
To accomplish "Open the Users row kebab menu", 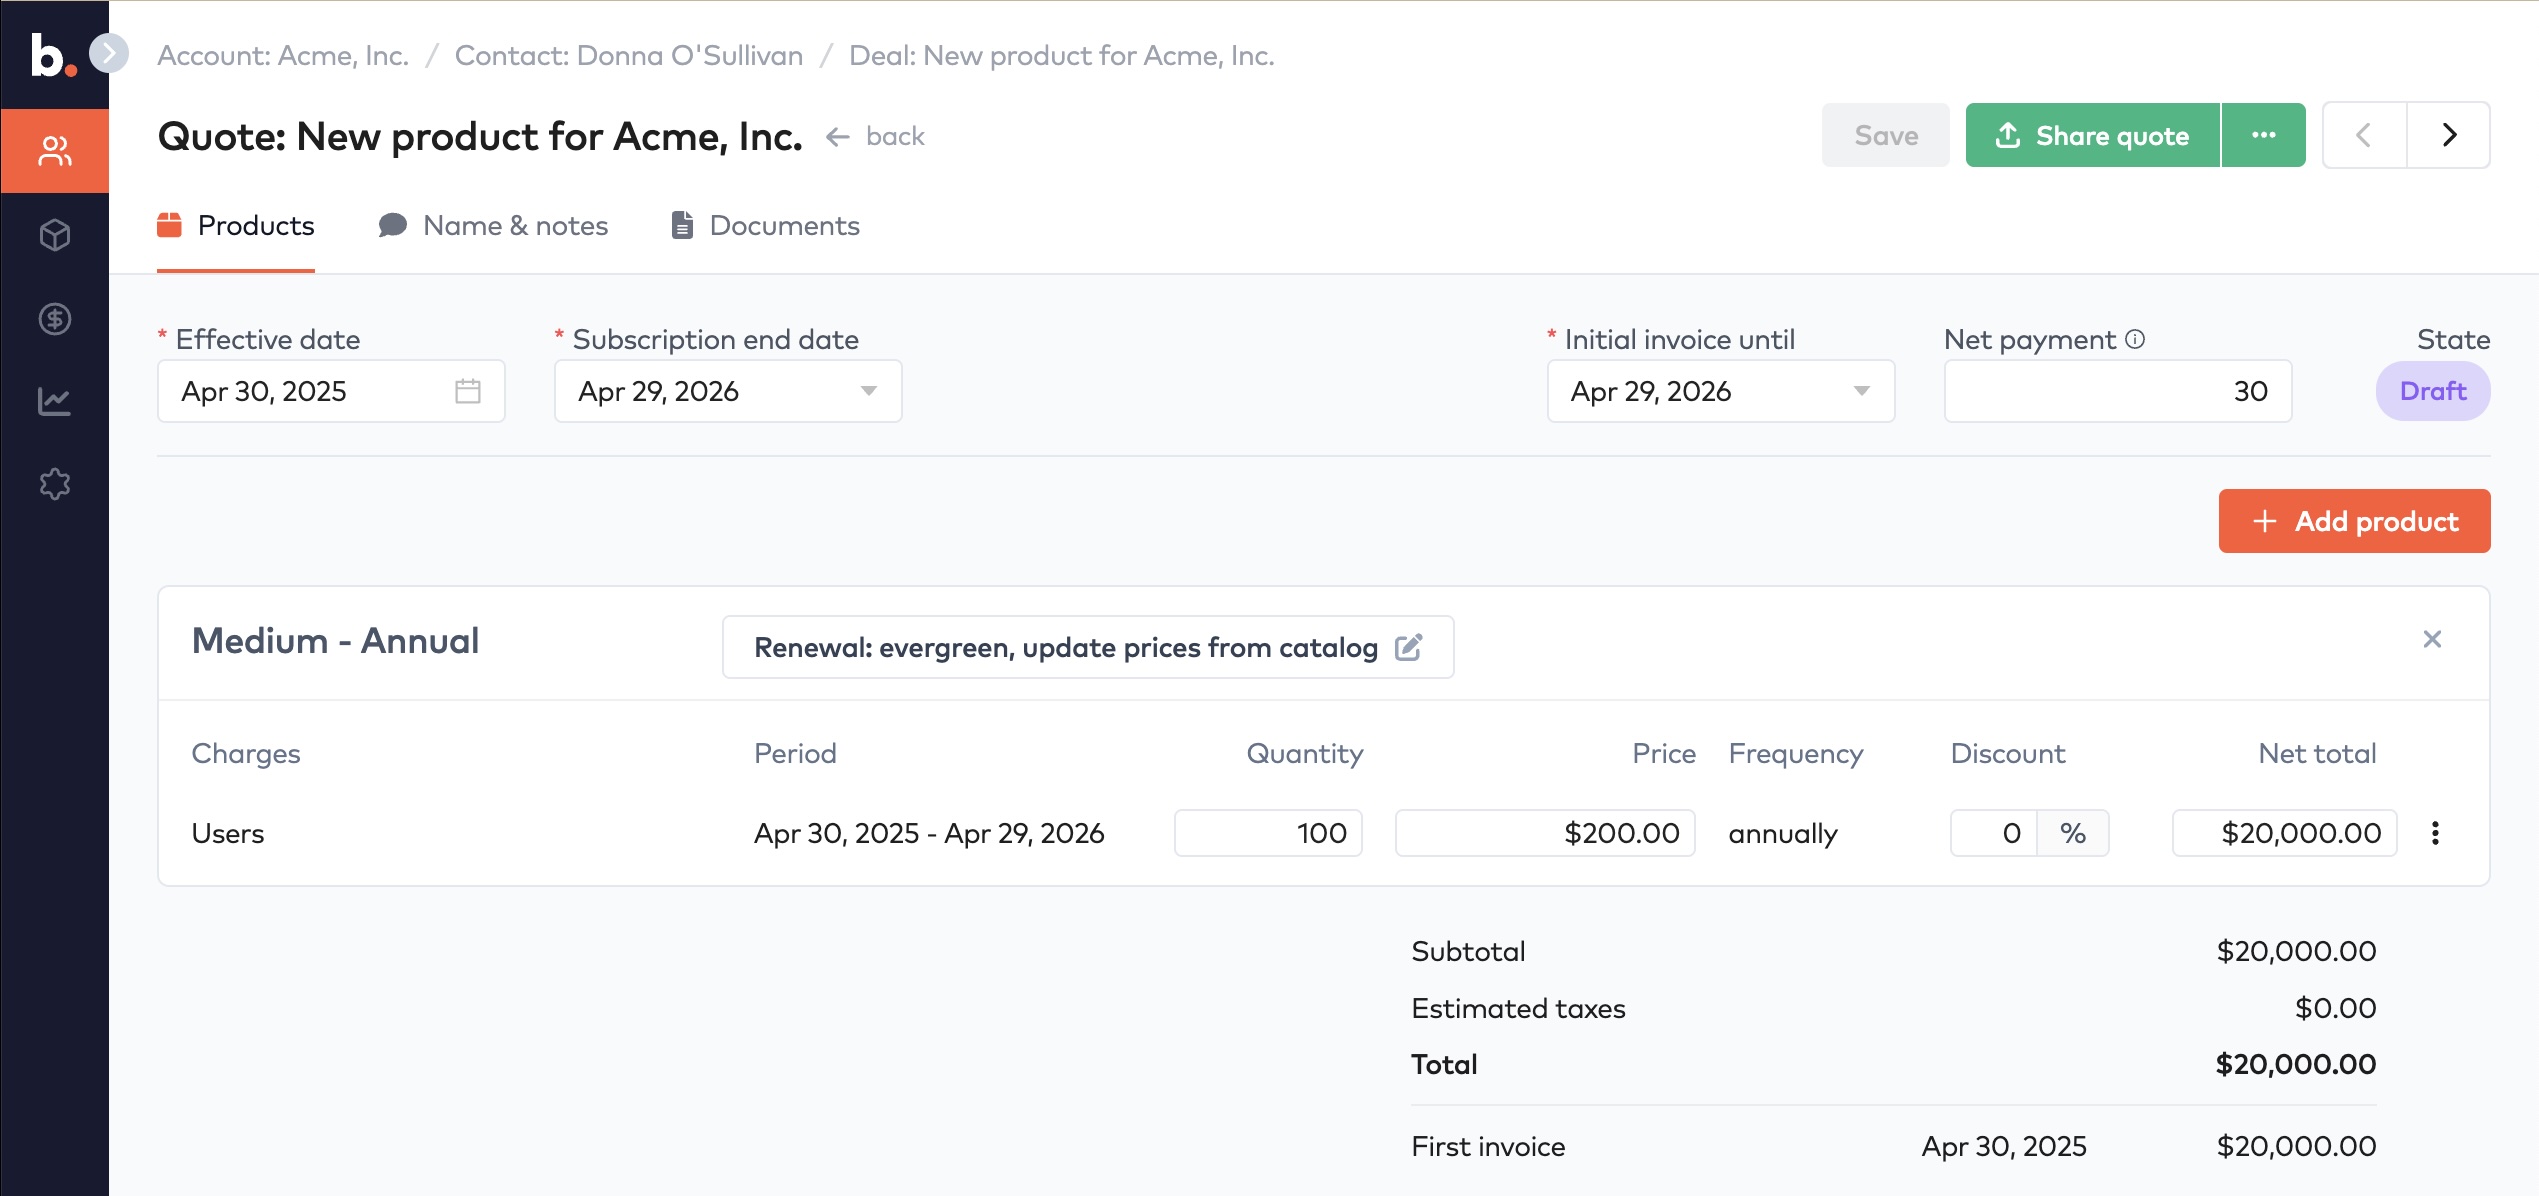I will tap(2436, 833).
